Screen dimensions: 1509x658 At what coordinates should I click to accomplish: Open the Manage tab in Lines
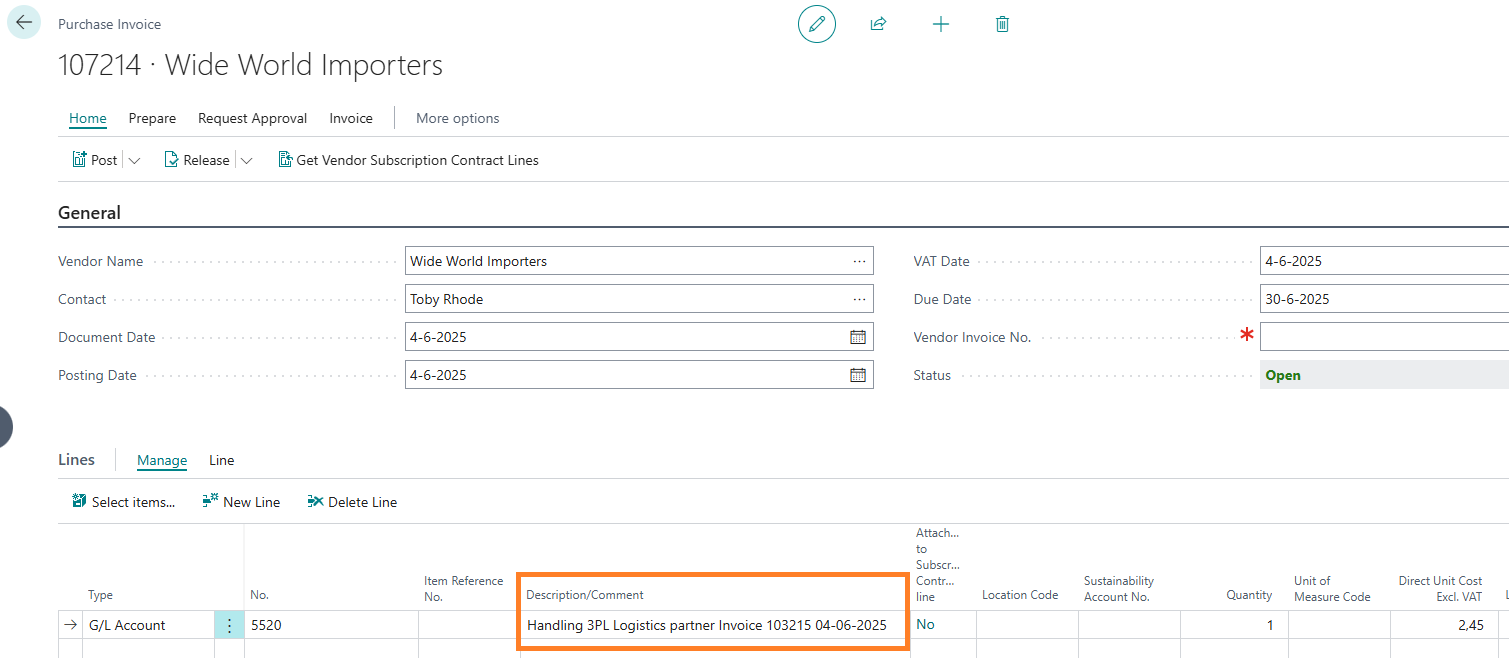162,460
